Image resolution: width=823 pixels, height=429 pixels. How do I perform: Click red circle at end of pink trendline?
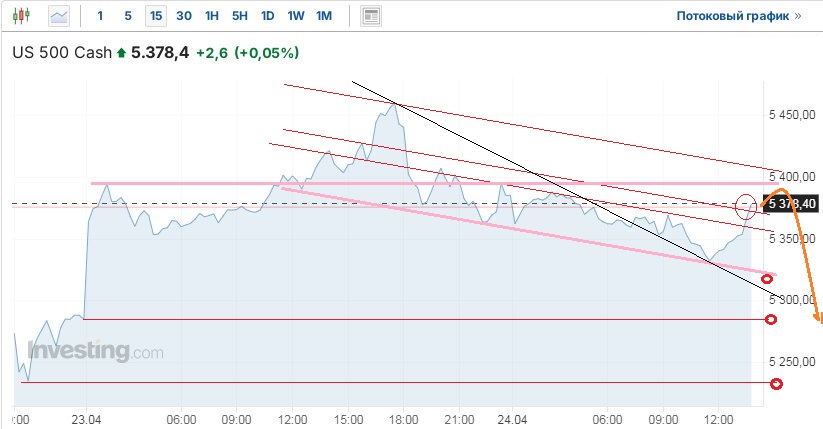tap(767, 278)
